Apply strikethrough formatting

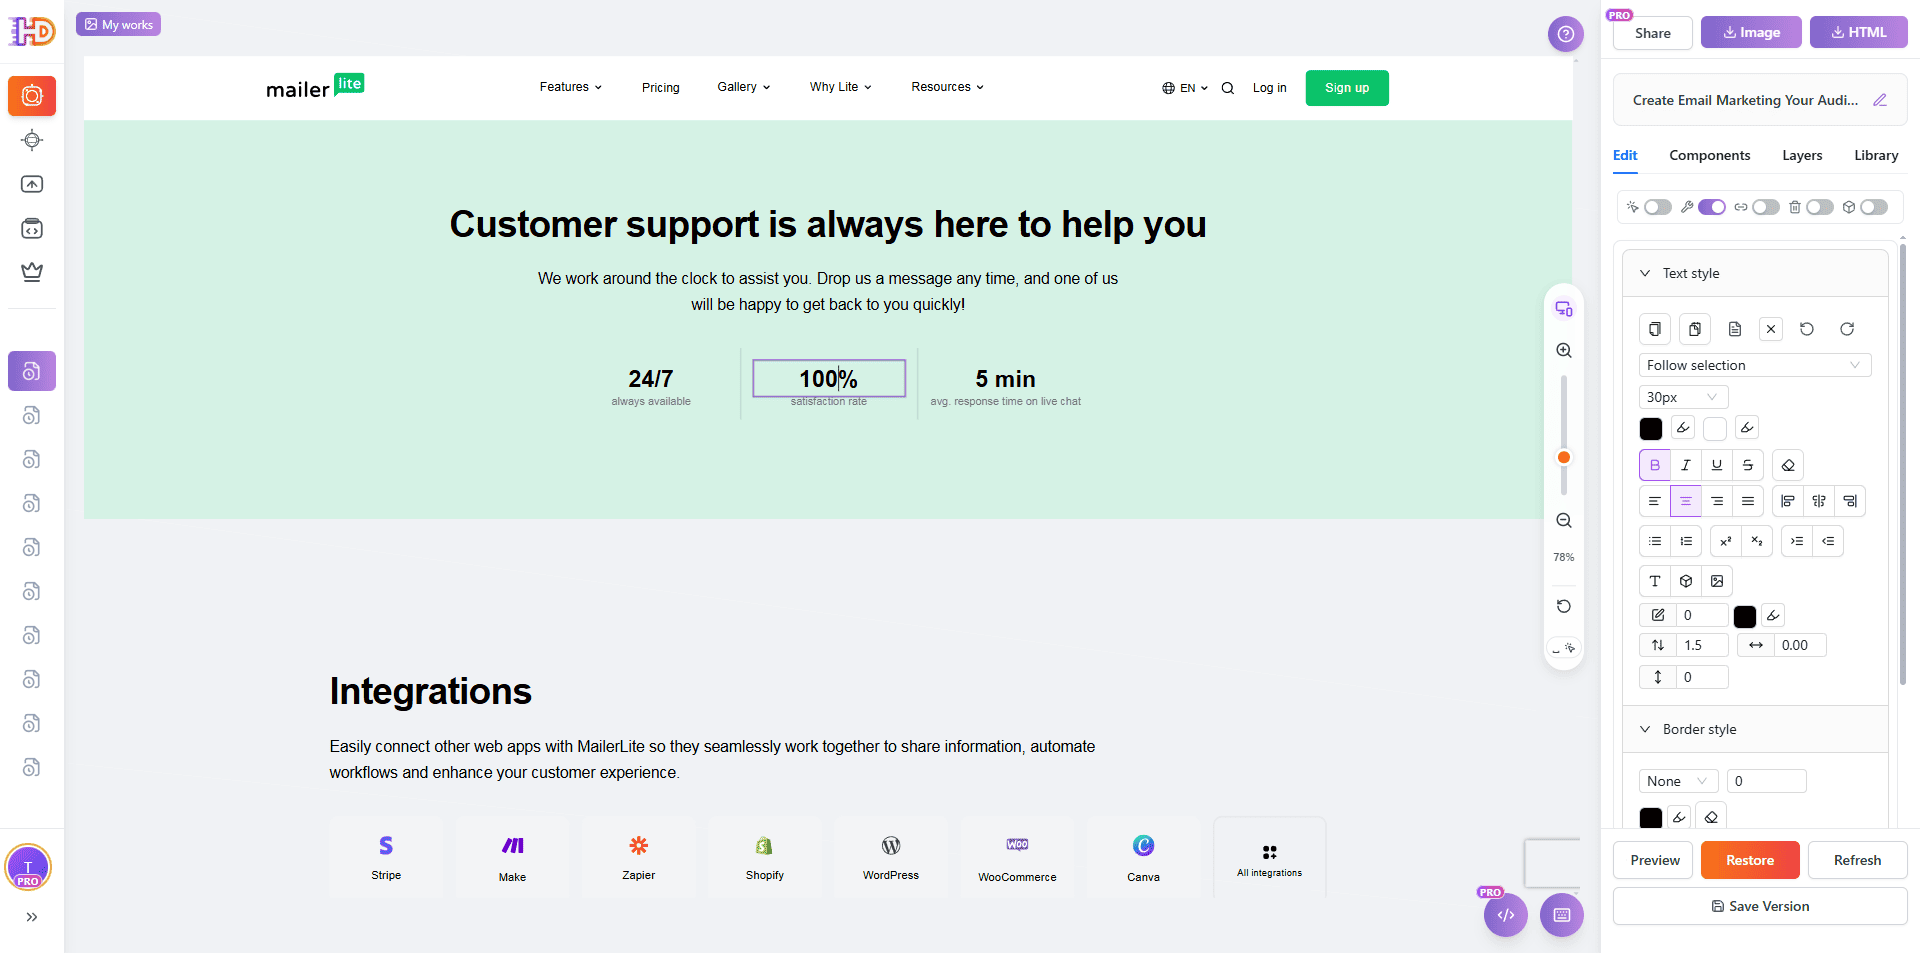1748,465
